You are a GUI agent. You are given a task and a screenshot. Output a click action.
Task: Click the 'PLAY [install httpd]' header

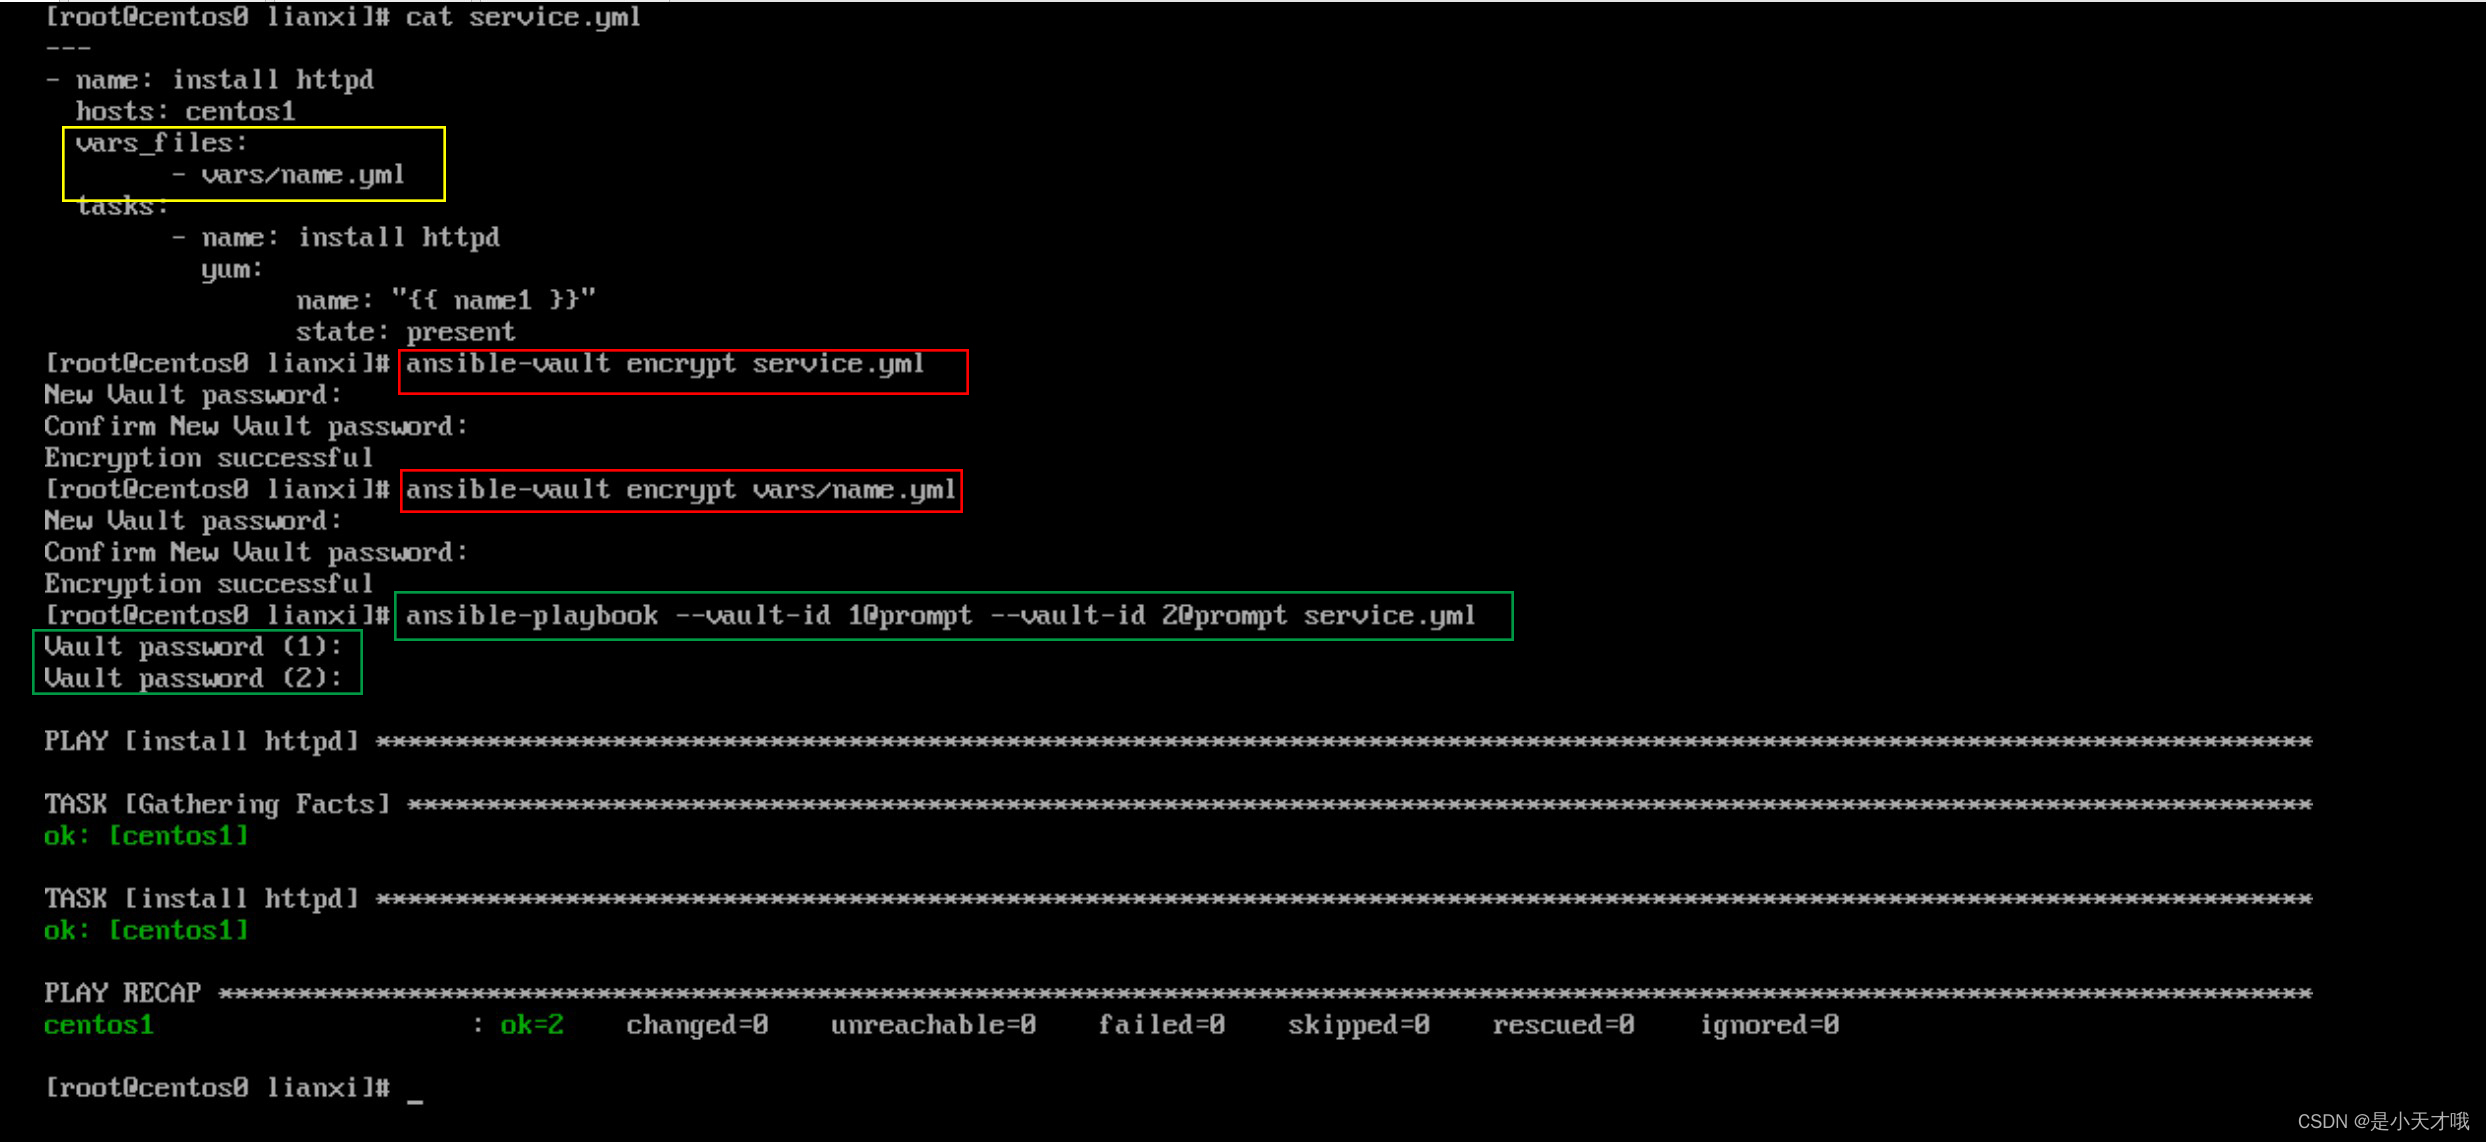pyautogui.click(x=200, y=742)
